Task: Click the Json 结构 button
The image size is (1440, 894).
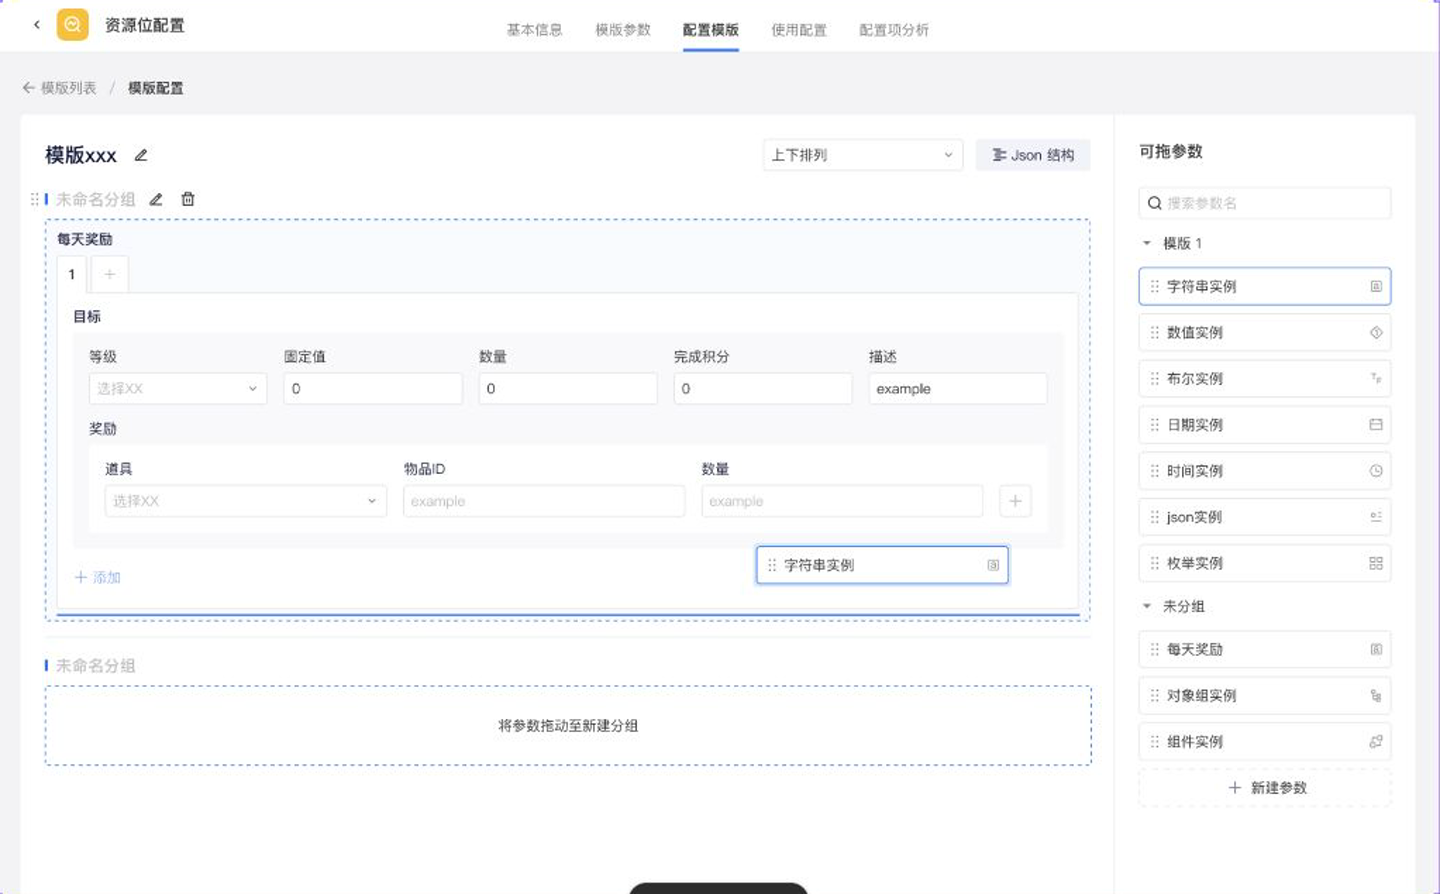Action: pyautogui.click(x=1033, y=155)
